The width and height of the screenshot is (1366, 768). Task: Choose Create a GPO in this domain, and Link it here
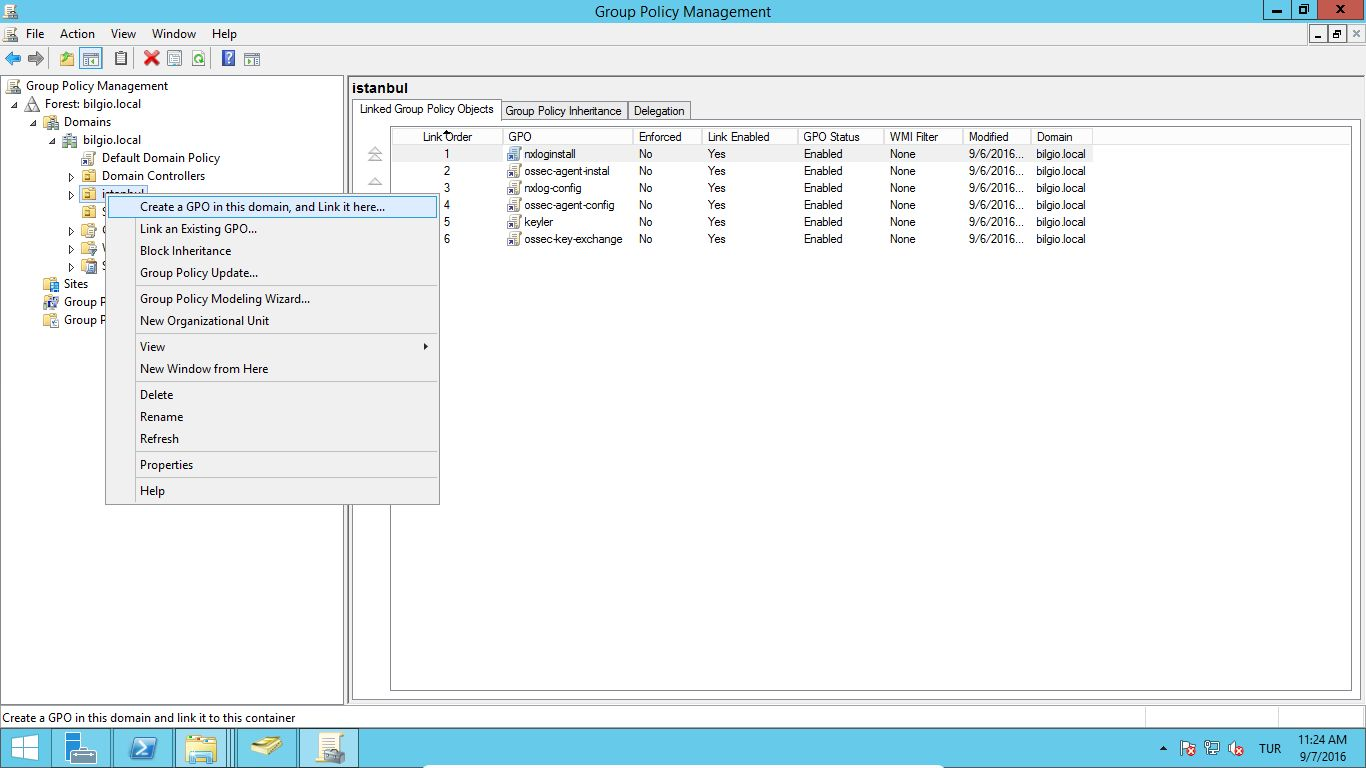click(x=272, y=207)
